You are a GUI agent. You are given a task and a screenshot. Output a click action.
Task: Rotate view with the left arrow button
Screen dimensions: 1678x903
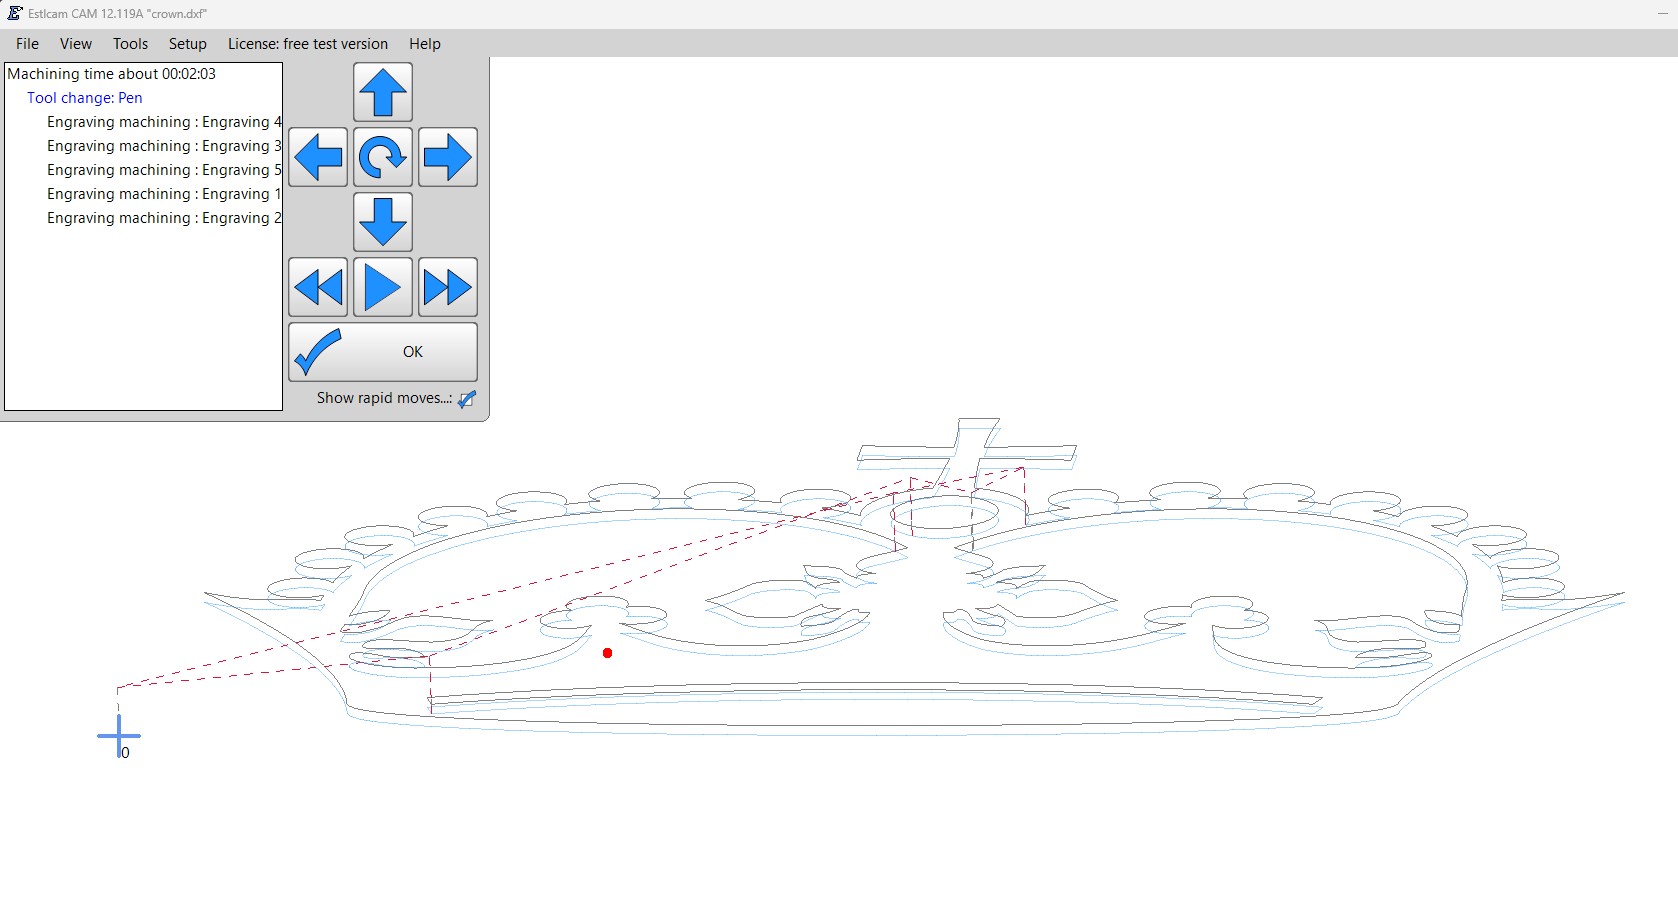tap(318, 157)
